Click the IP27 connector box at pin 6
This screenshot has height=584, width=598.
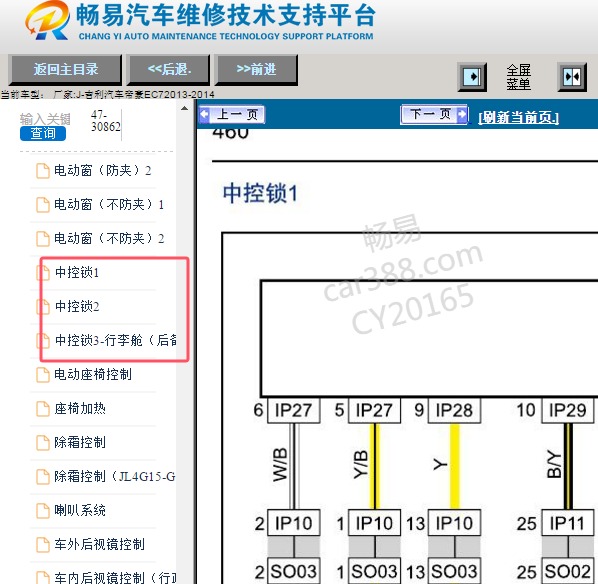pos(294,411)
